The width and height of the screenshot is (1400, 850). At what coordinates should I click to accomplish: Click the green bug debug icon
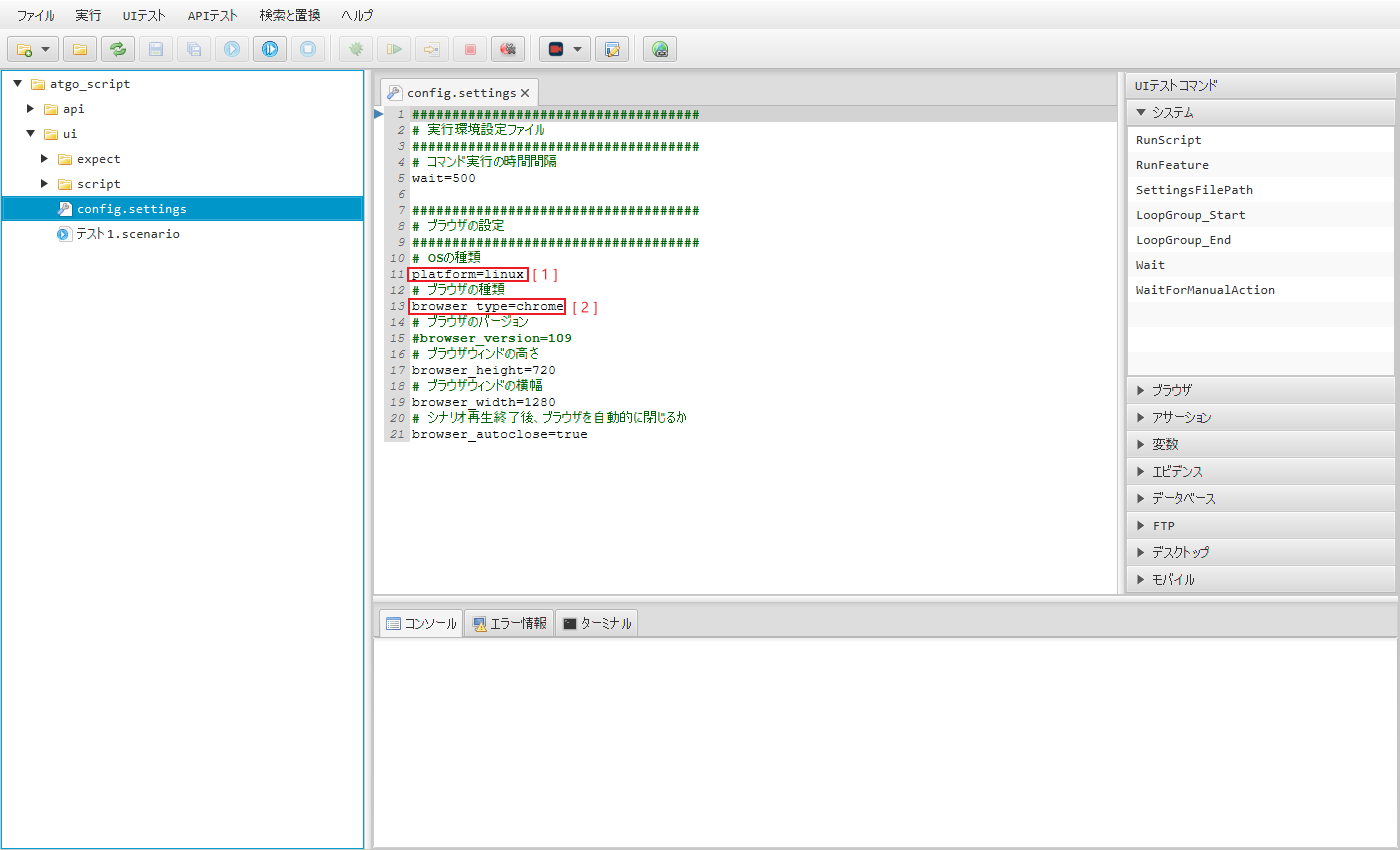356,49
